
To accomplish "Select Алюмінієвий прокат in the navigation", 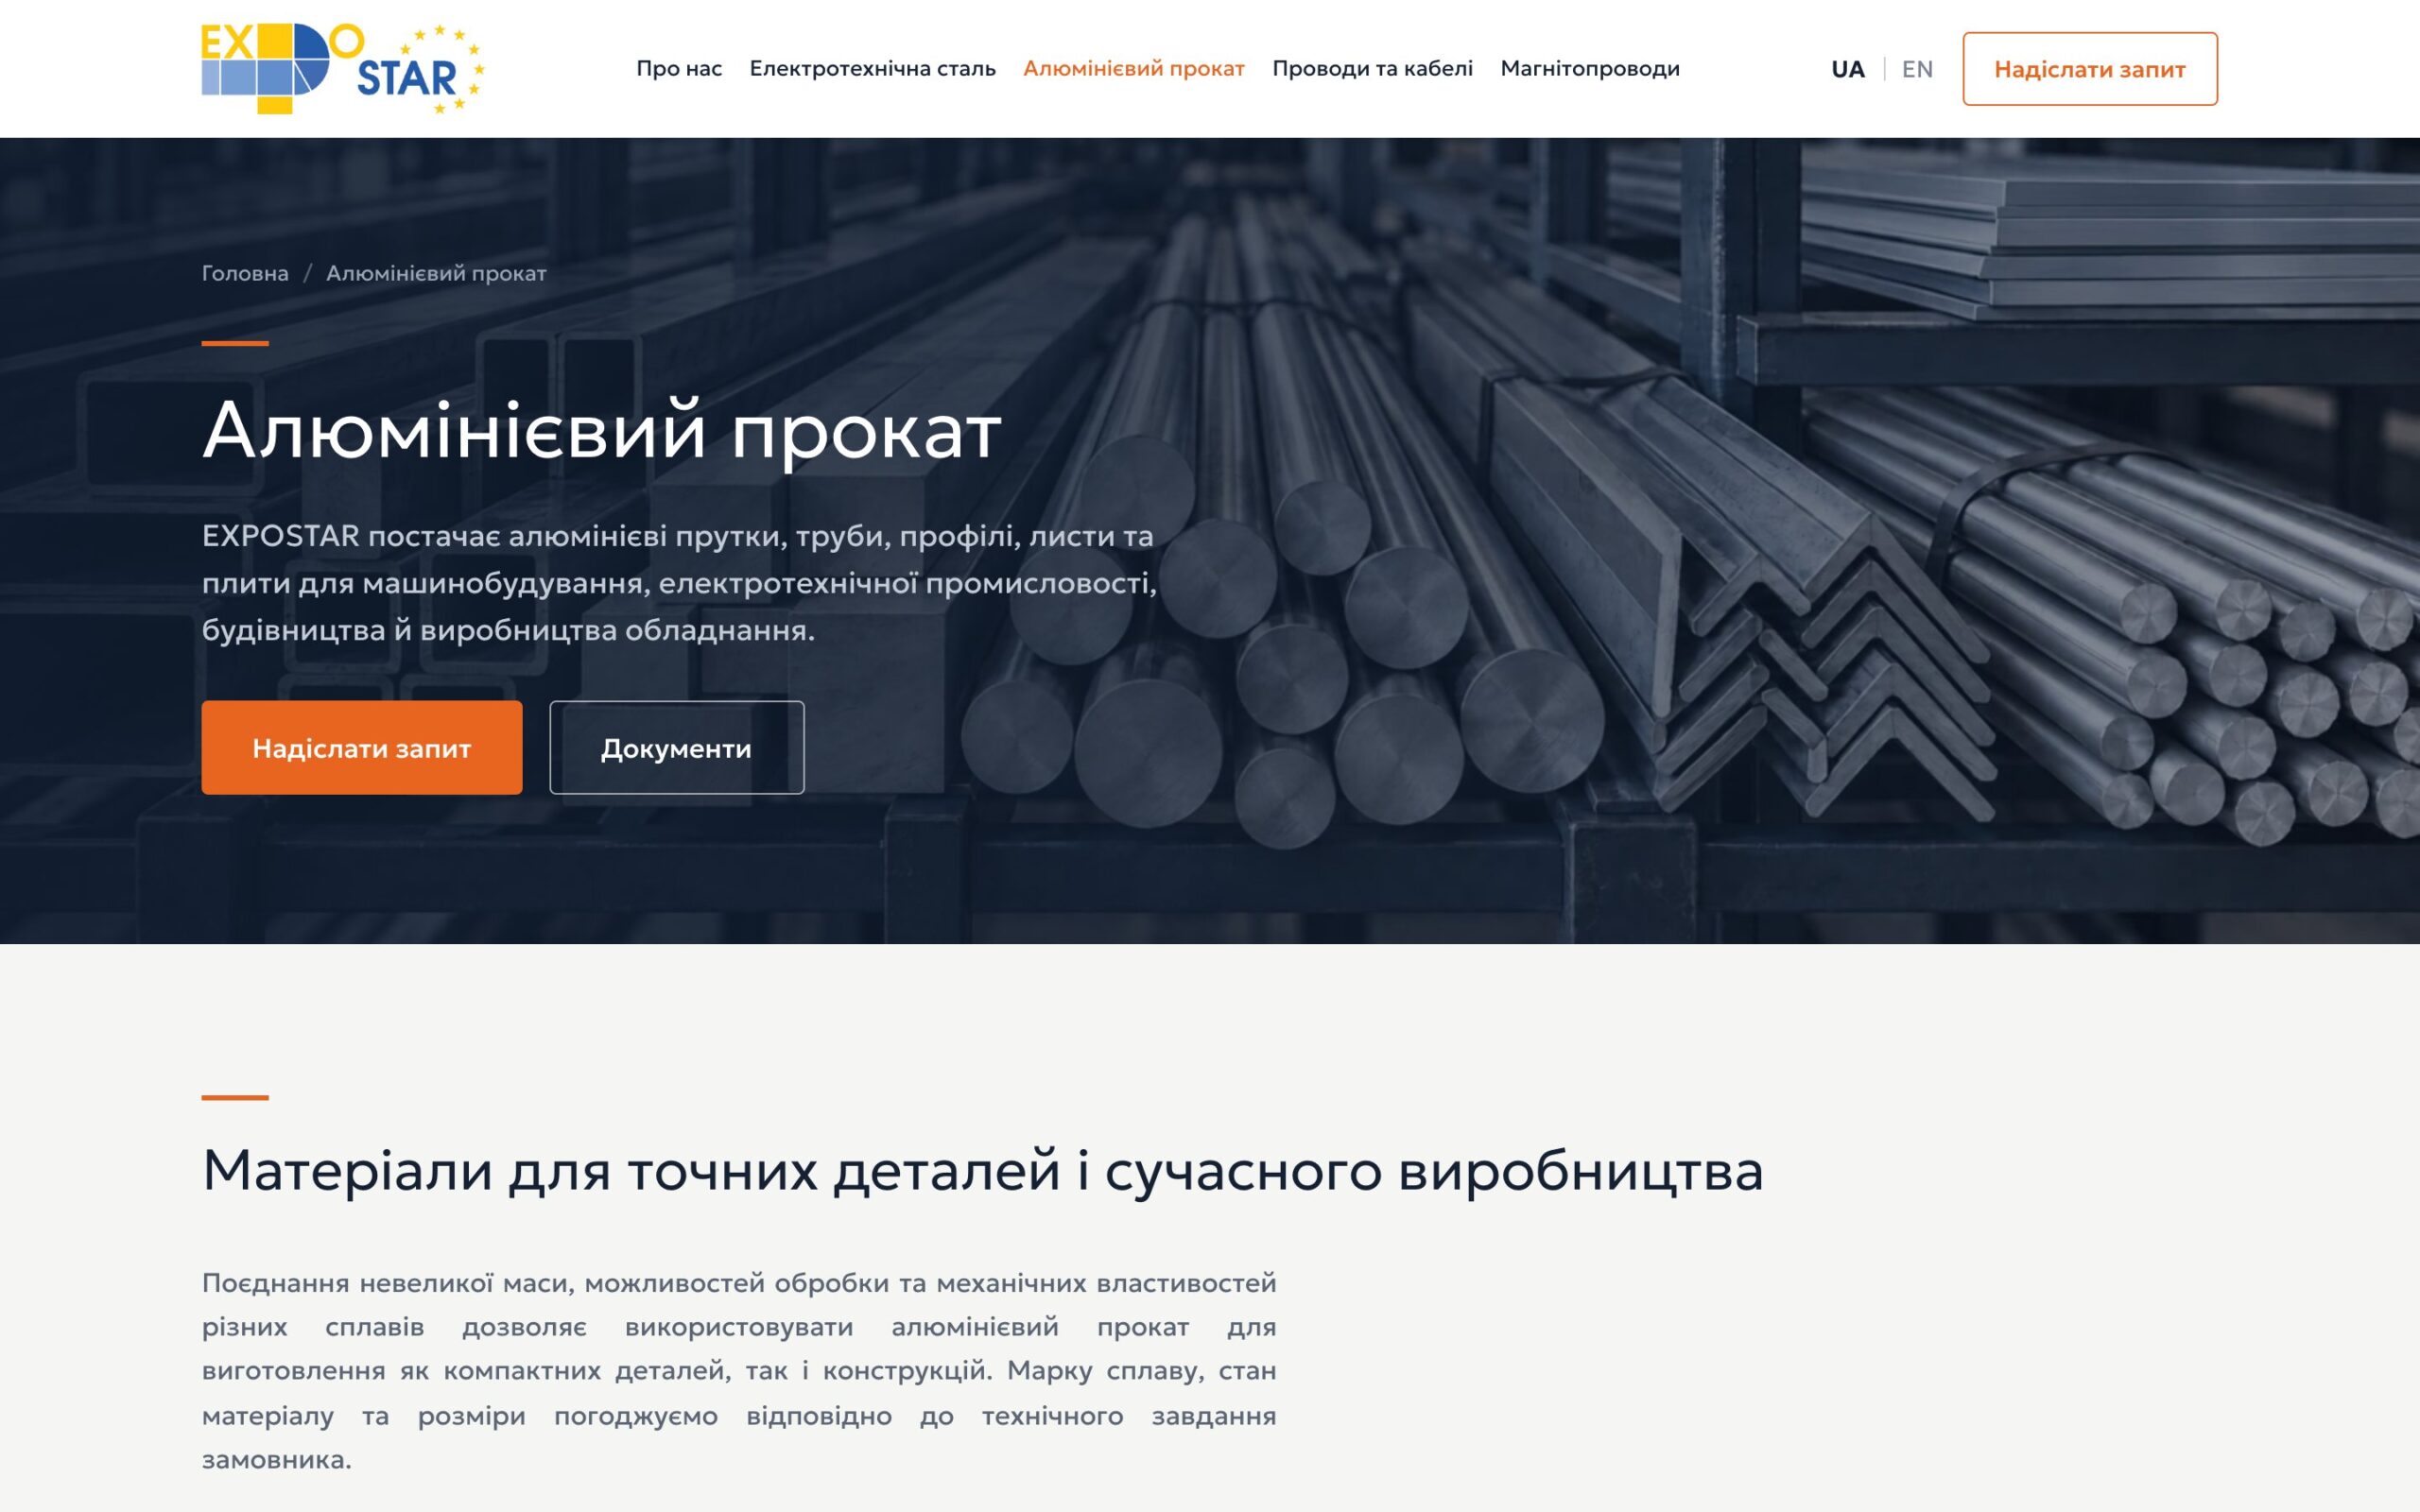I will [1133, 69].
